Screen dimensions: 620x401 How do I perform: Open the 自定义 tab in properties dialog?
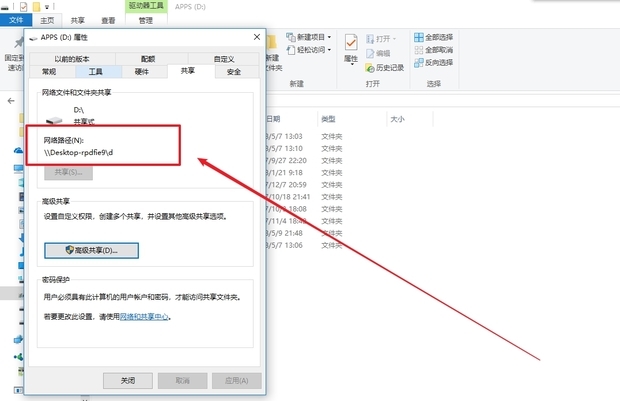pos(224,59)
